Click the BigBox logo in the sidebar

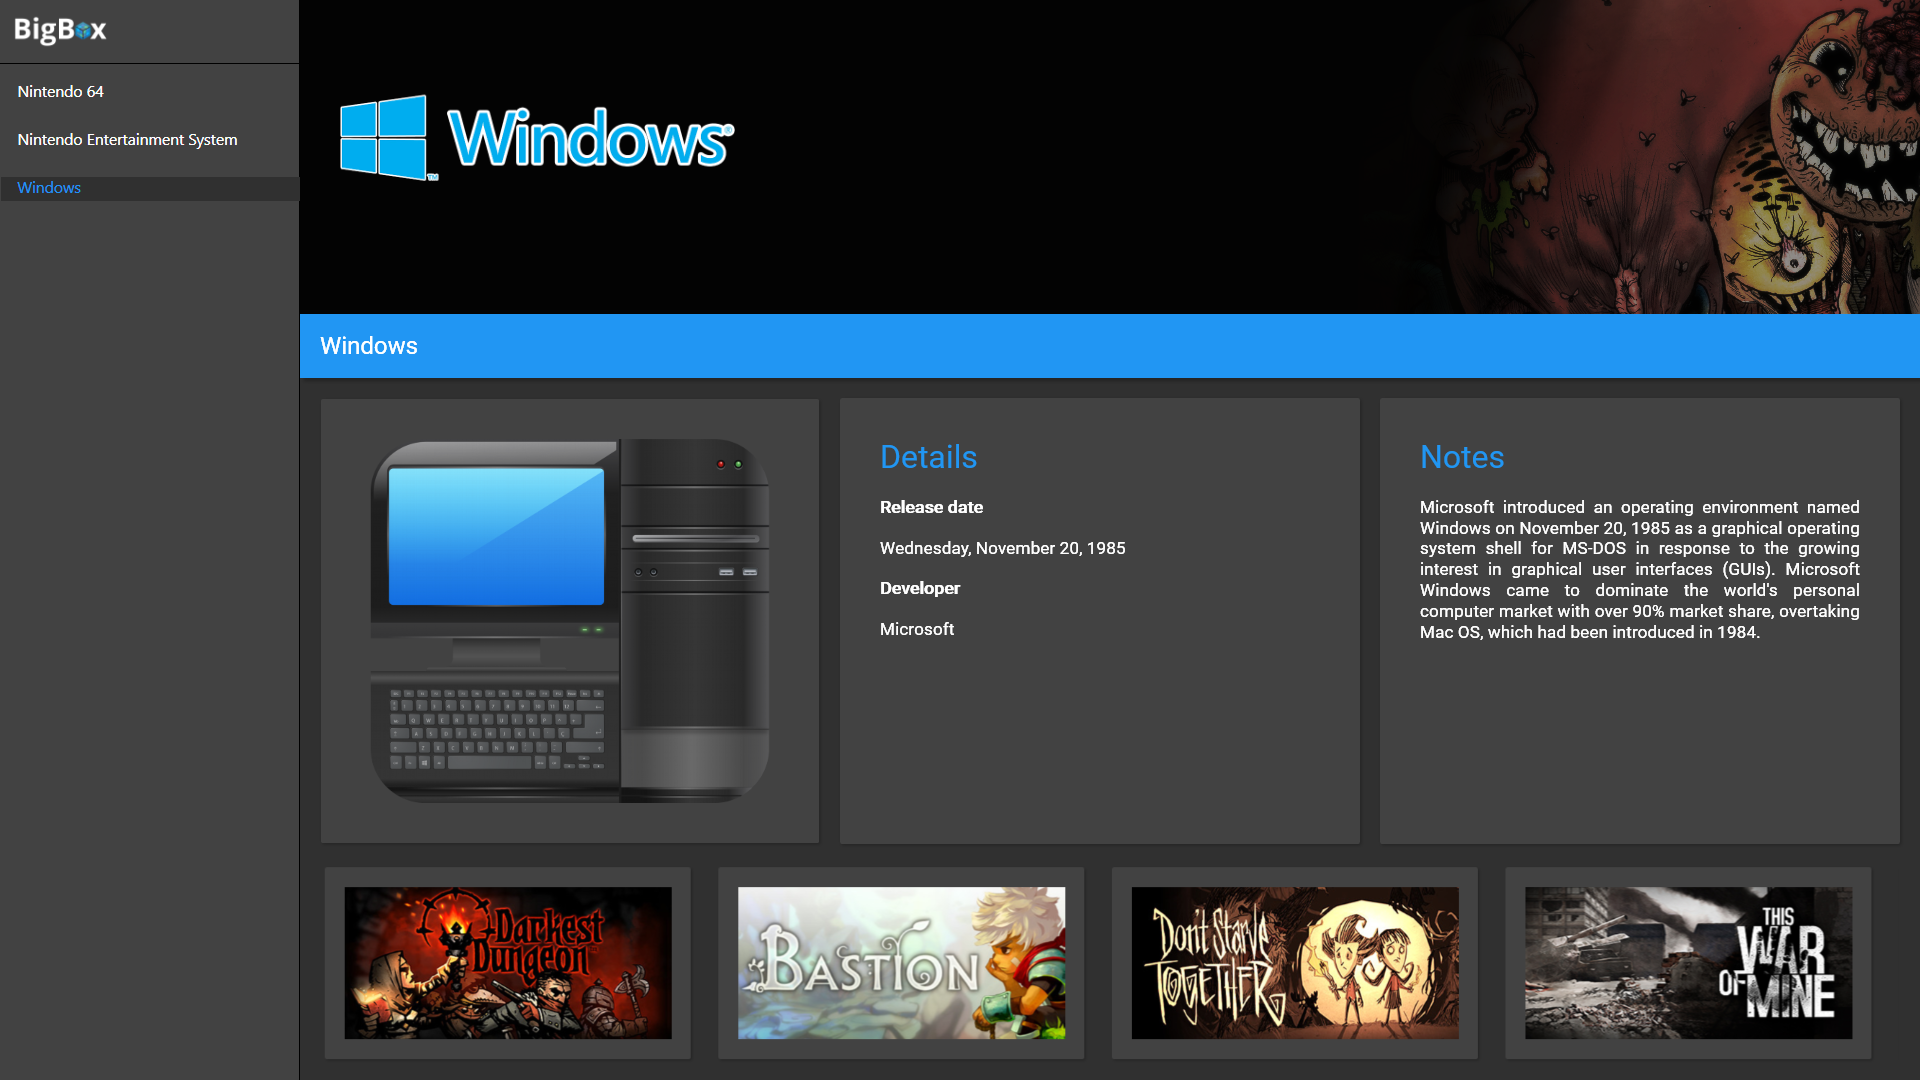(60, 30)
